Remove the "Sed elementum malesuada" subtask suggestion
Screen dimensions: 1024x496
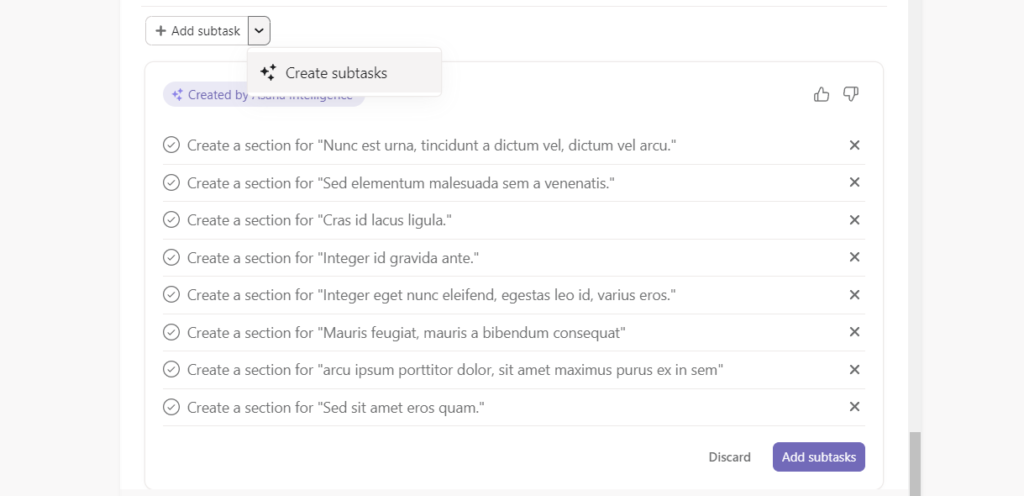coord(855,182)
